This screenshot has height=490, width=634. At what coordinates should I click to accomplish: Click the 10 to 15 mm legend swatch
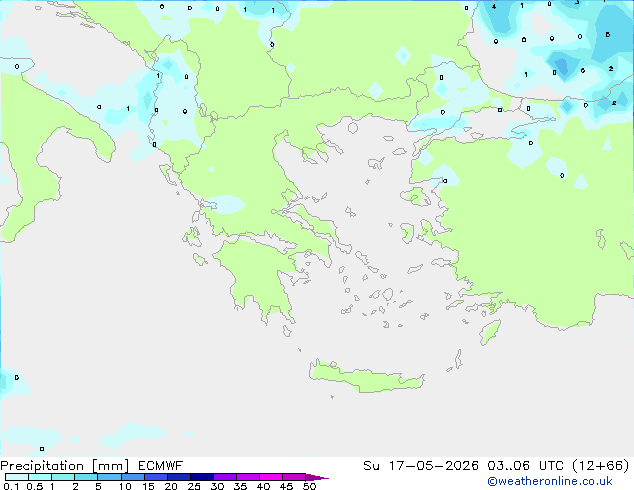133,477
